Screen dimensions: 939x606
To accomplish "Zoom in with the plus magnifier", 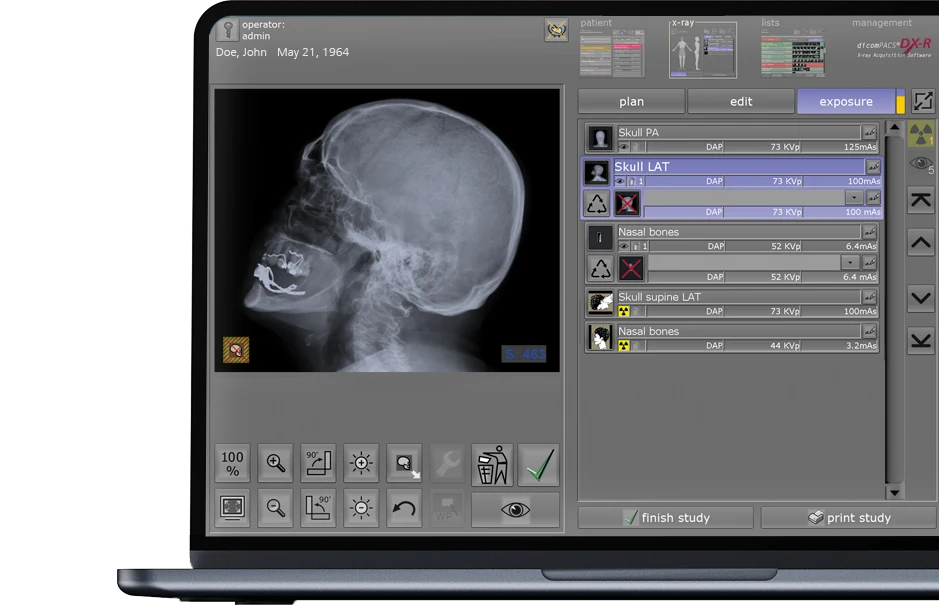I will (x=275, y=464).
